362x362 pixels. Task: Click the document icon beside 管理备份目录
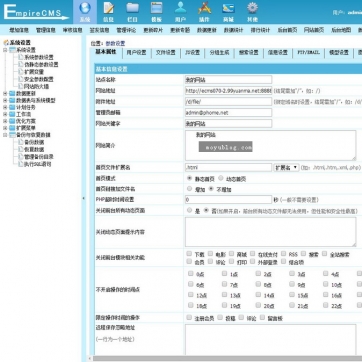pos(21,157)
